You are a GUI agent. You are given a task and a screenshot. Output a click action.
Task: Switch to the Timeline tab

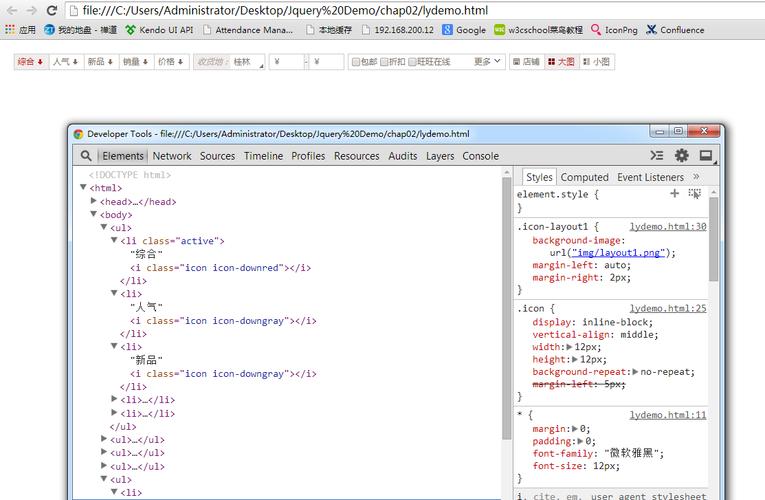pyautogui.click(x=263, y=156)
